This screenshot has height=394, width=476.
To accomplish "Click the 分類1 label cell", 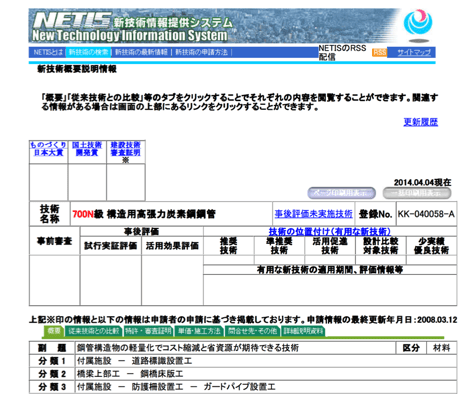I will click(x=52, y=361).
